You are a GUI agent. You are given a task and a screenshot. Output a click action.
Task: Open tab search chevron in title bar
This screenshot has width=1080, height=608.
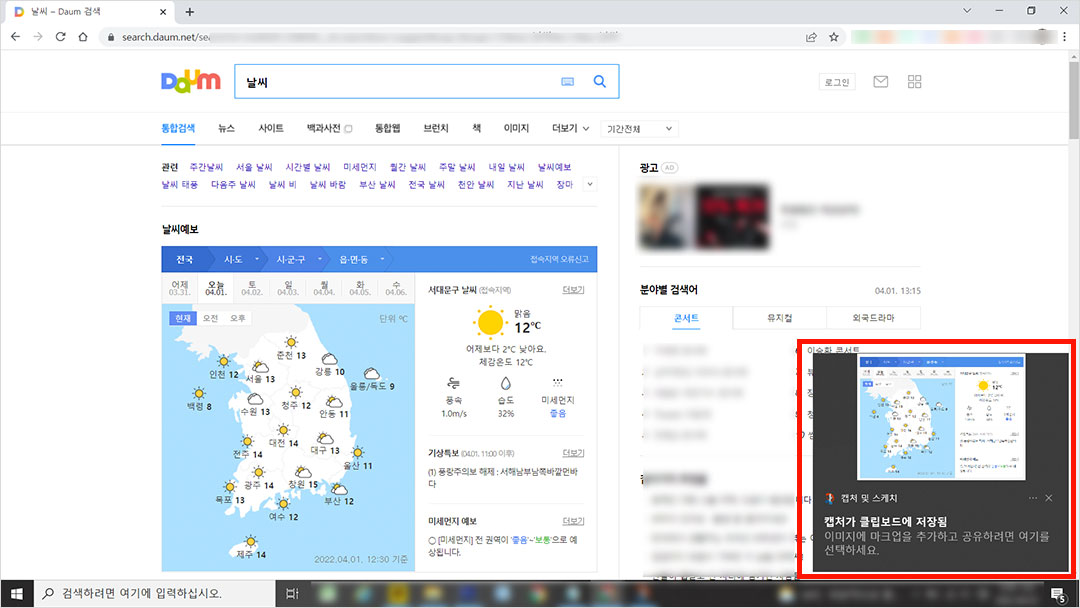click(967, 11)
